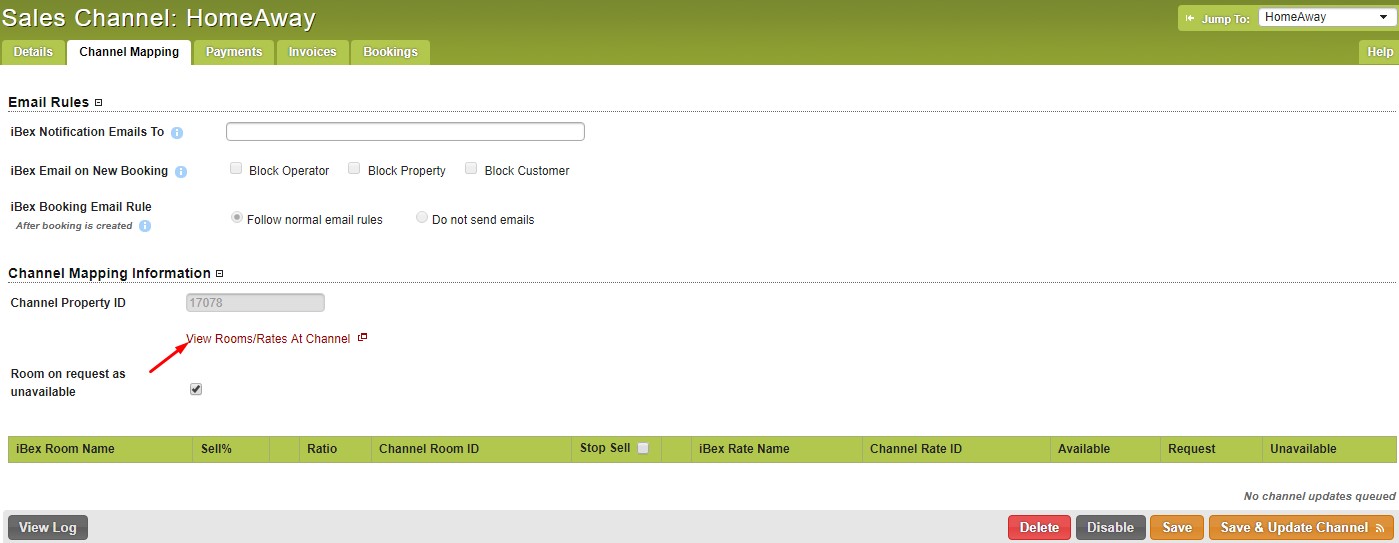Click the No channel updates queued text
The height and width of the screenshot is (543, 1399).
pos(1319,496)
